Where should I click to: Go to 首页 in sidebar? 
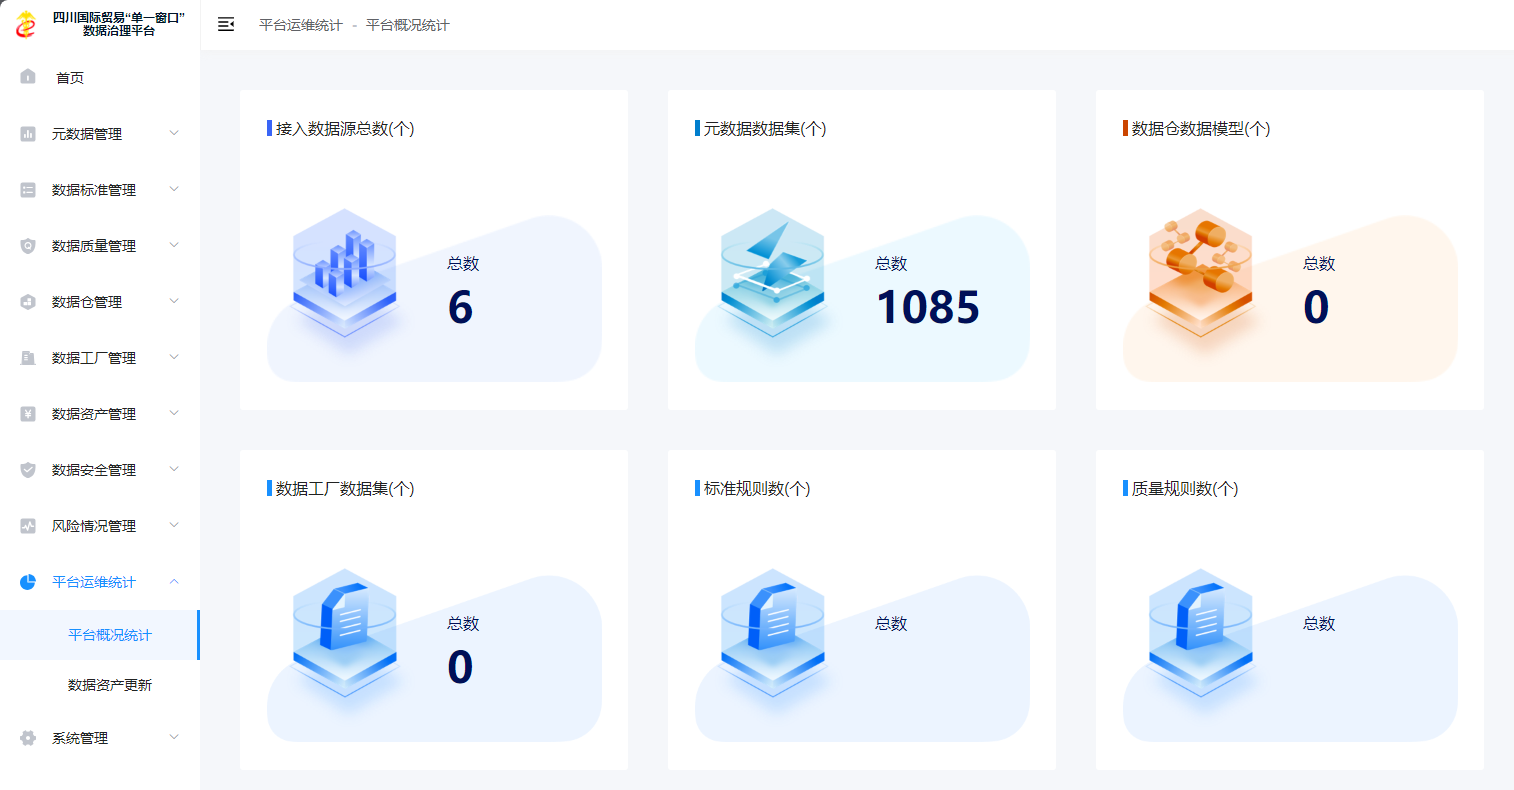click(70, 78)
